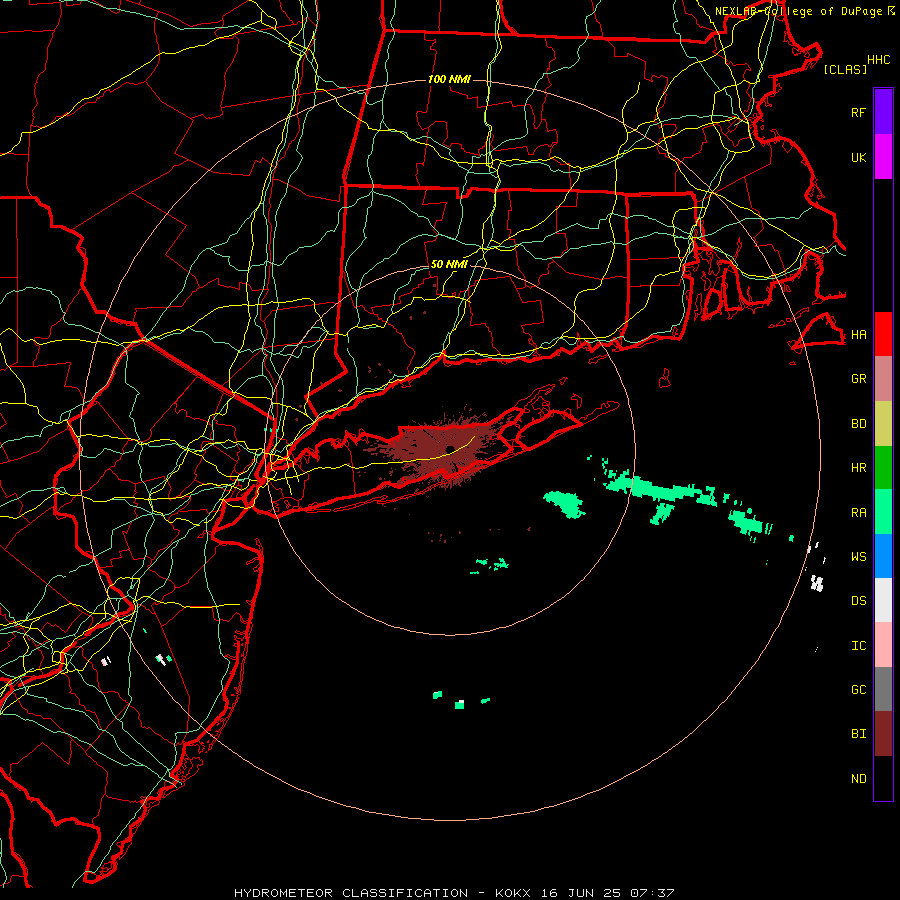Click the WS blue legend swatch
Image resolution: width=900 pixels, height=900 pixels.
tap(883, 556)
